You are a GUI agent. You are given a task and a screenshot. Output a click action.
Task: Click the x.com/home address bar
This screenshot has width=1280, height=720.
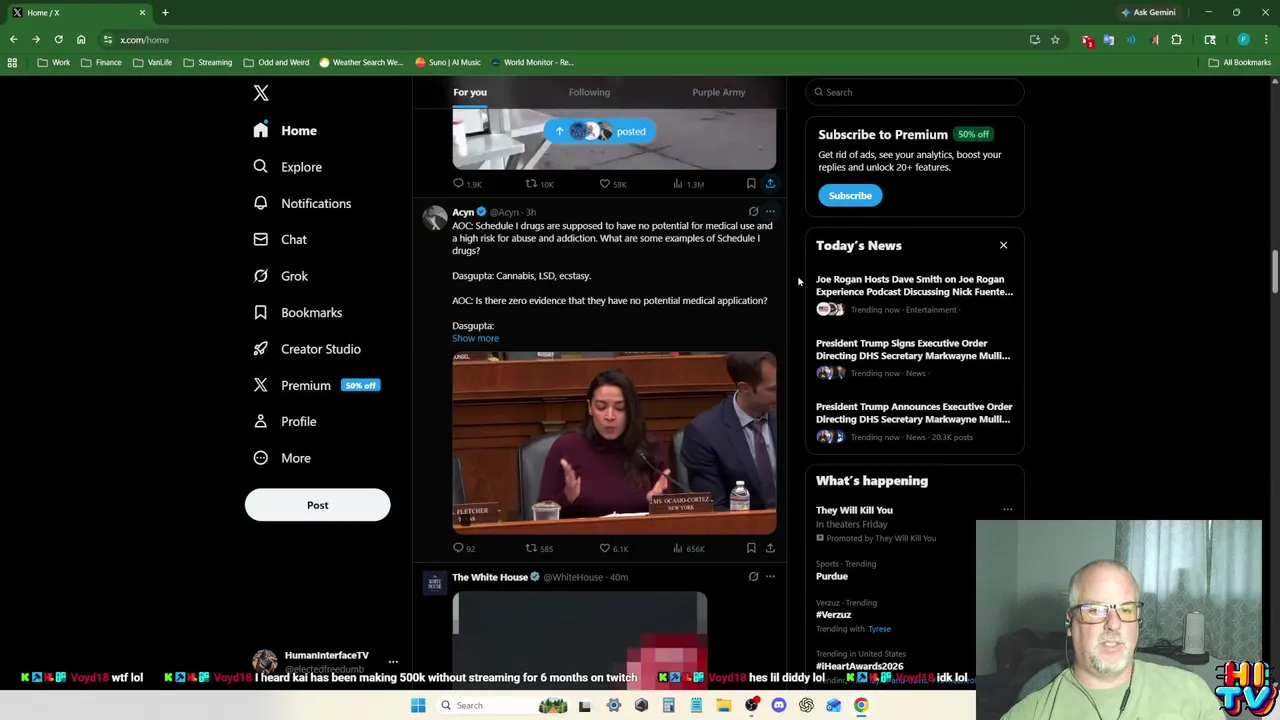[560, 40]
